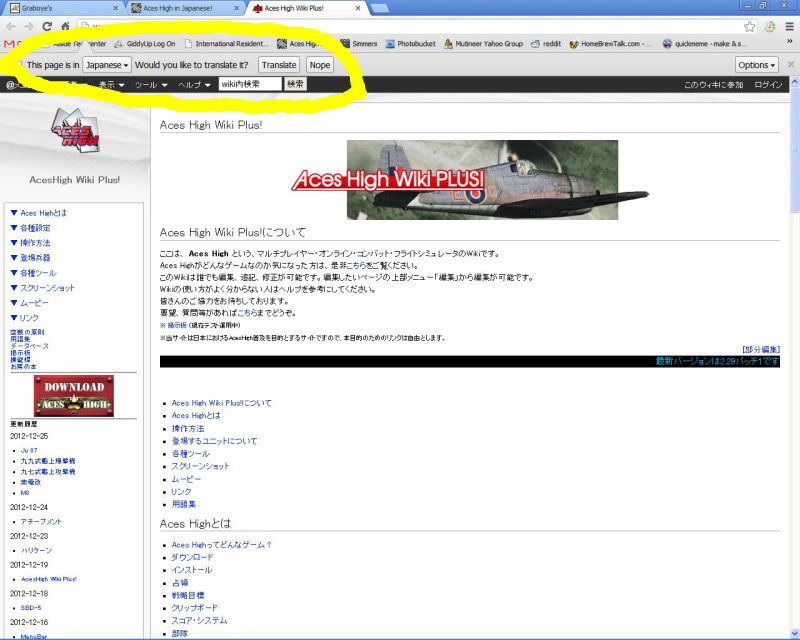Click the 検索 search button
This screenshot has width=800, height=640.
295,84
